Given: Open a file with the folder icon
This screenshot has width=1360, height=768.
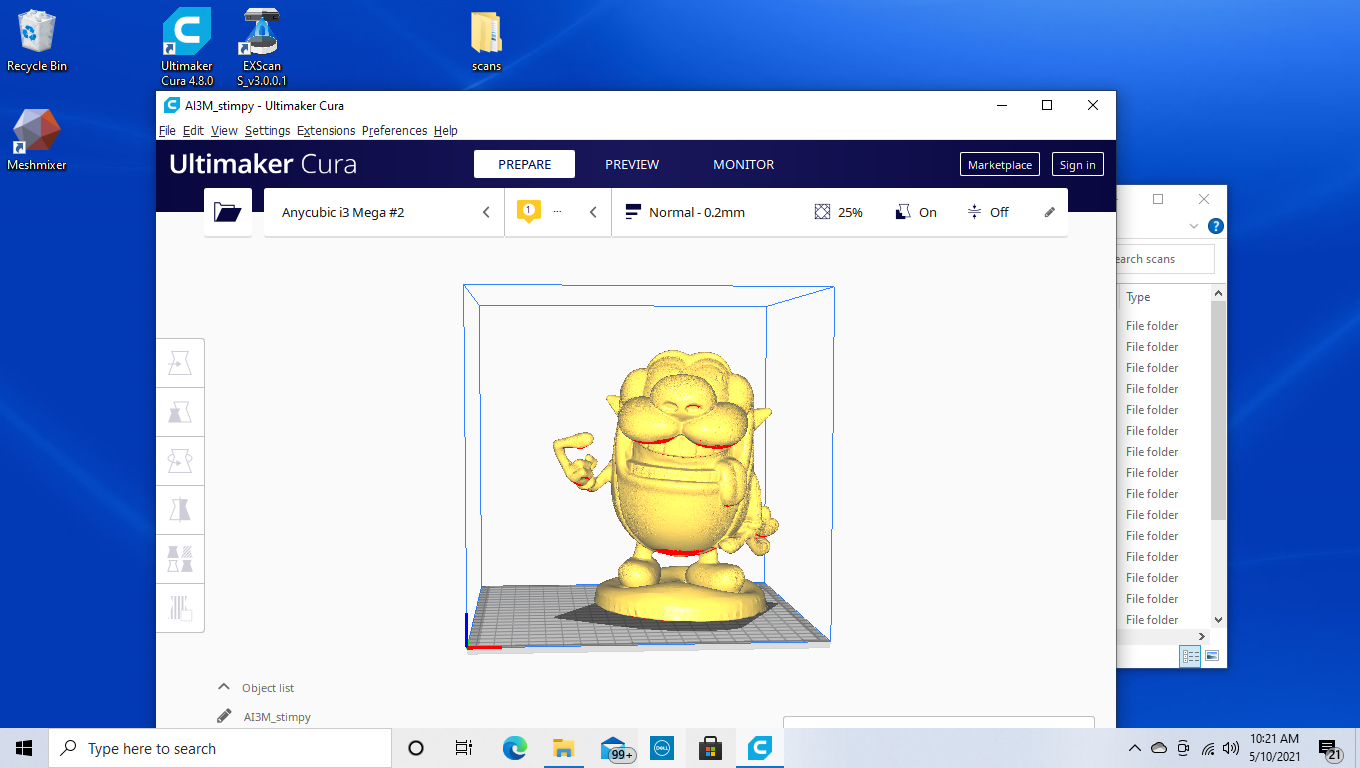Looking at the screenshot, I should tap(228, 212).
